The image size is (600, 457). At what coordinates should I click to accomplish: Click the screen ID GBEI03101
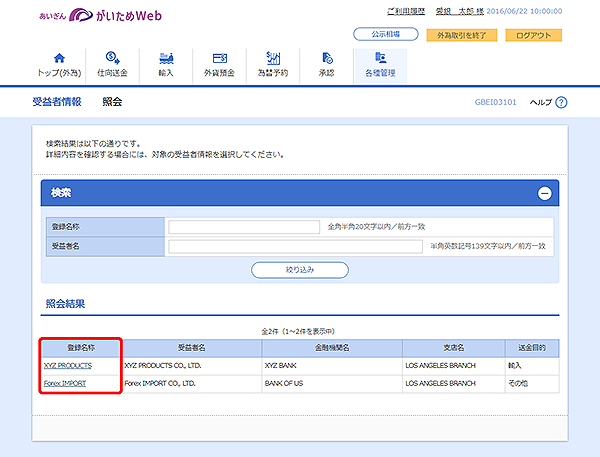coord(496,102)
